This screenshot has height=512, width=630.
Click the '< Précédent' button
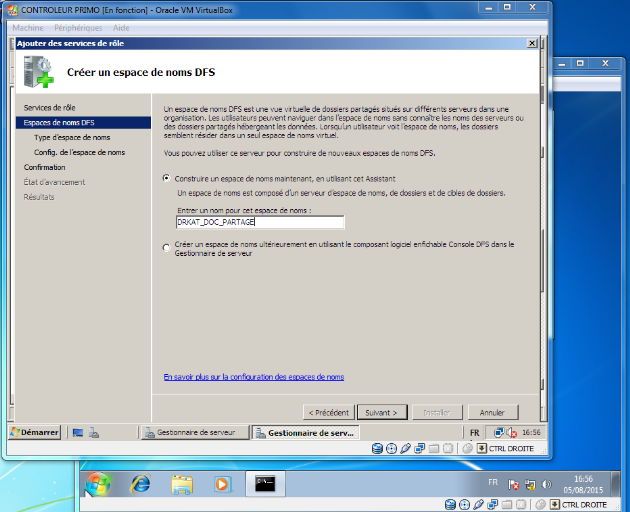click(x=329, y=412)
